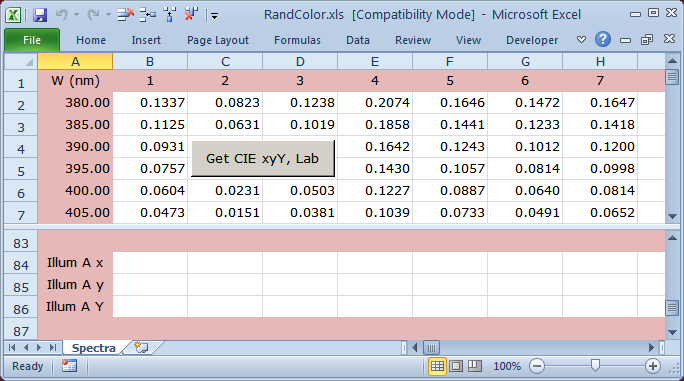684x381 pixels.
Task: Click empty cell B84 beside Illum A x
Action: (150, 263)
